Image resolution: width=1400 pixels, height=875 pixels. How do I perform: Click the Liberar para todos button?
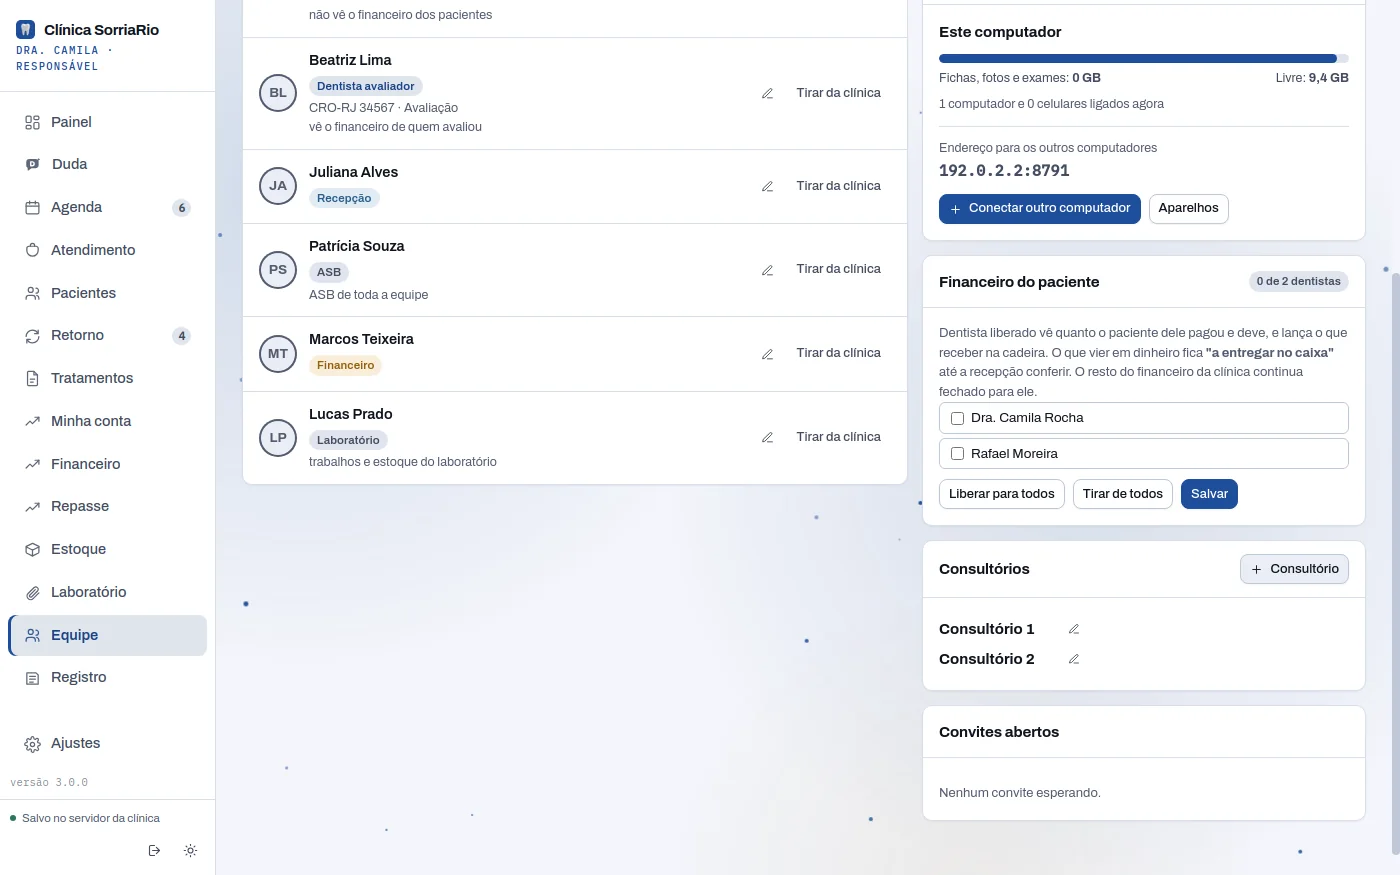point(1001,494)
